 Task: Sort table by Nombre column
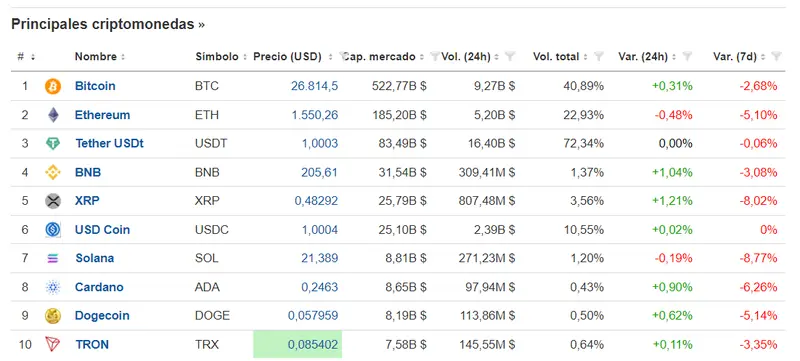coord(100,57)
